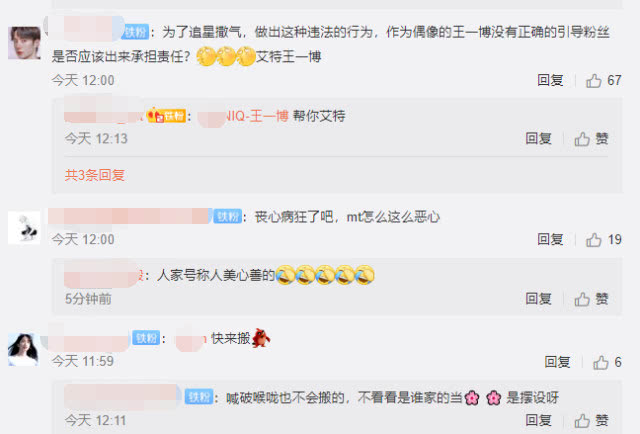Click the blue 铁粉 badge in first comment

(x=135, y=32)
